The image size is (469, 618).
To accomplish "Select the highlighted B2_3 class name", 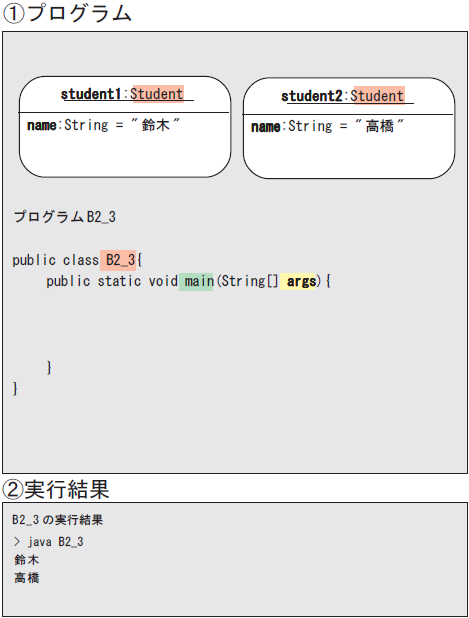I will coord(118,260).
